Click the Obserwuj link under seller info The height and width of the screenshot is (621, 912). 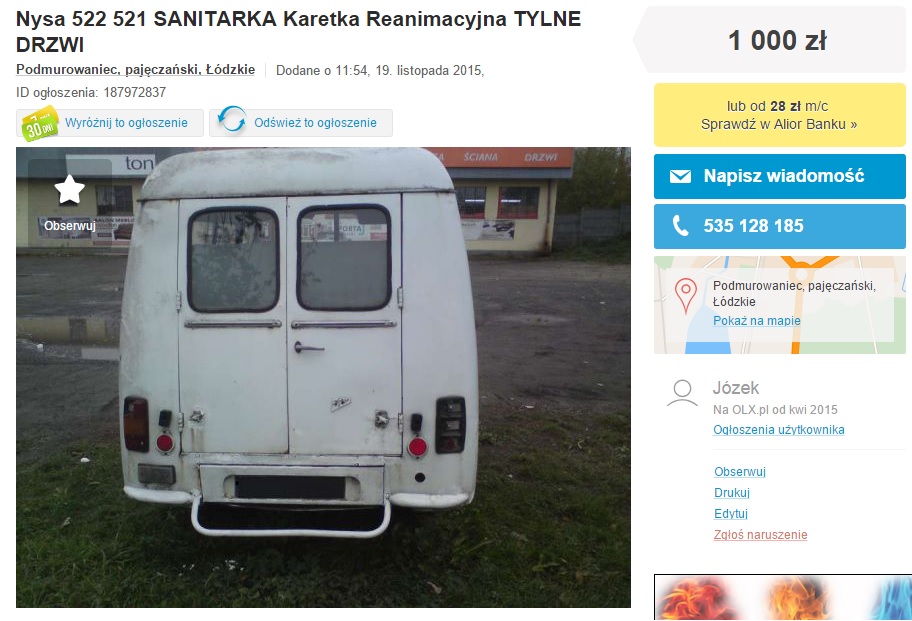click(740, 472)
